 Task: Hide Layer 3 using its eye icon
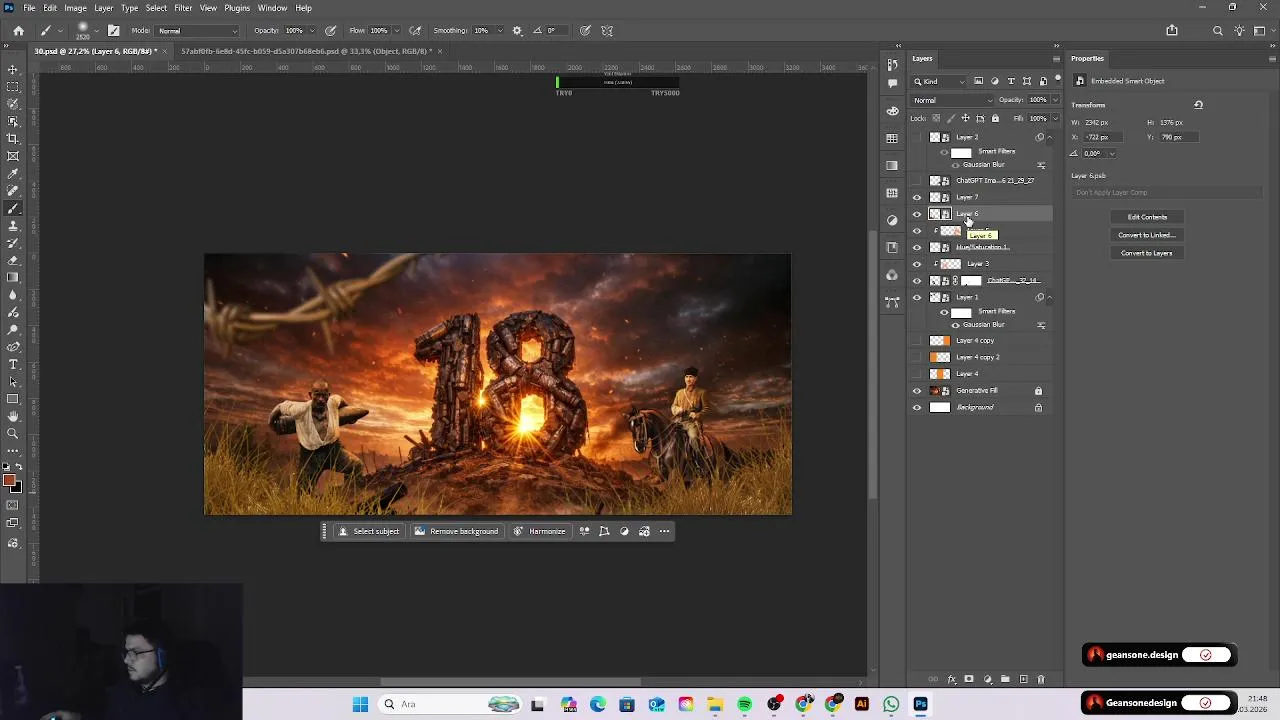[917, 264]
